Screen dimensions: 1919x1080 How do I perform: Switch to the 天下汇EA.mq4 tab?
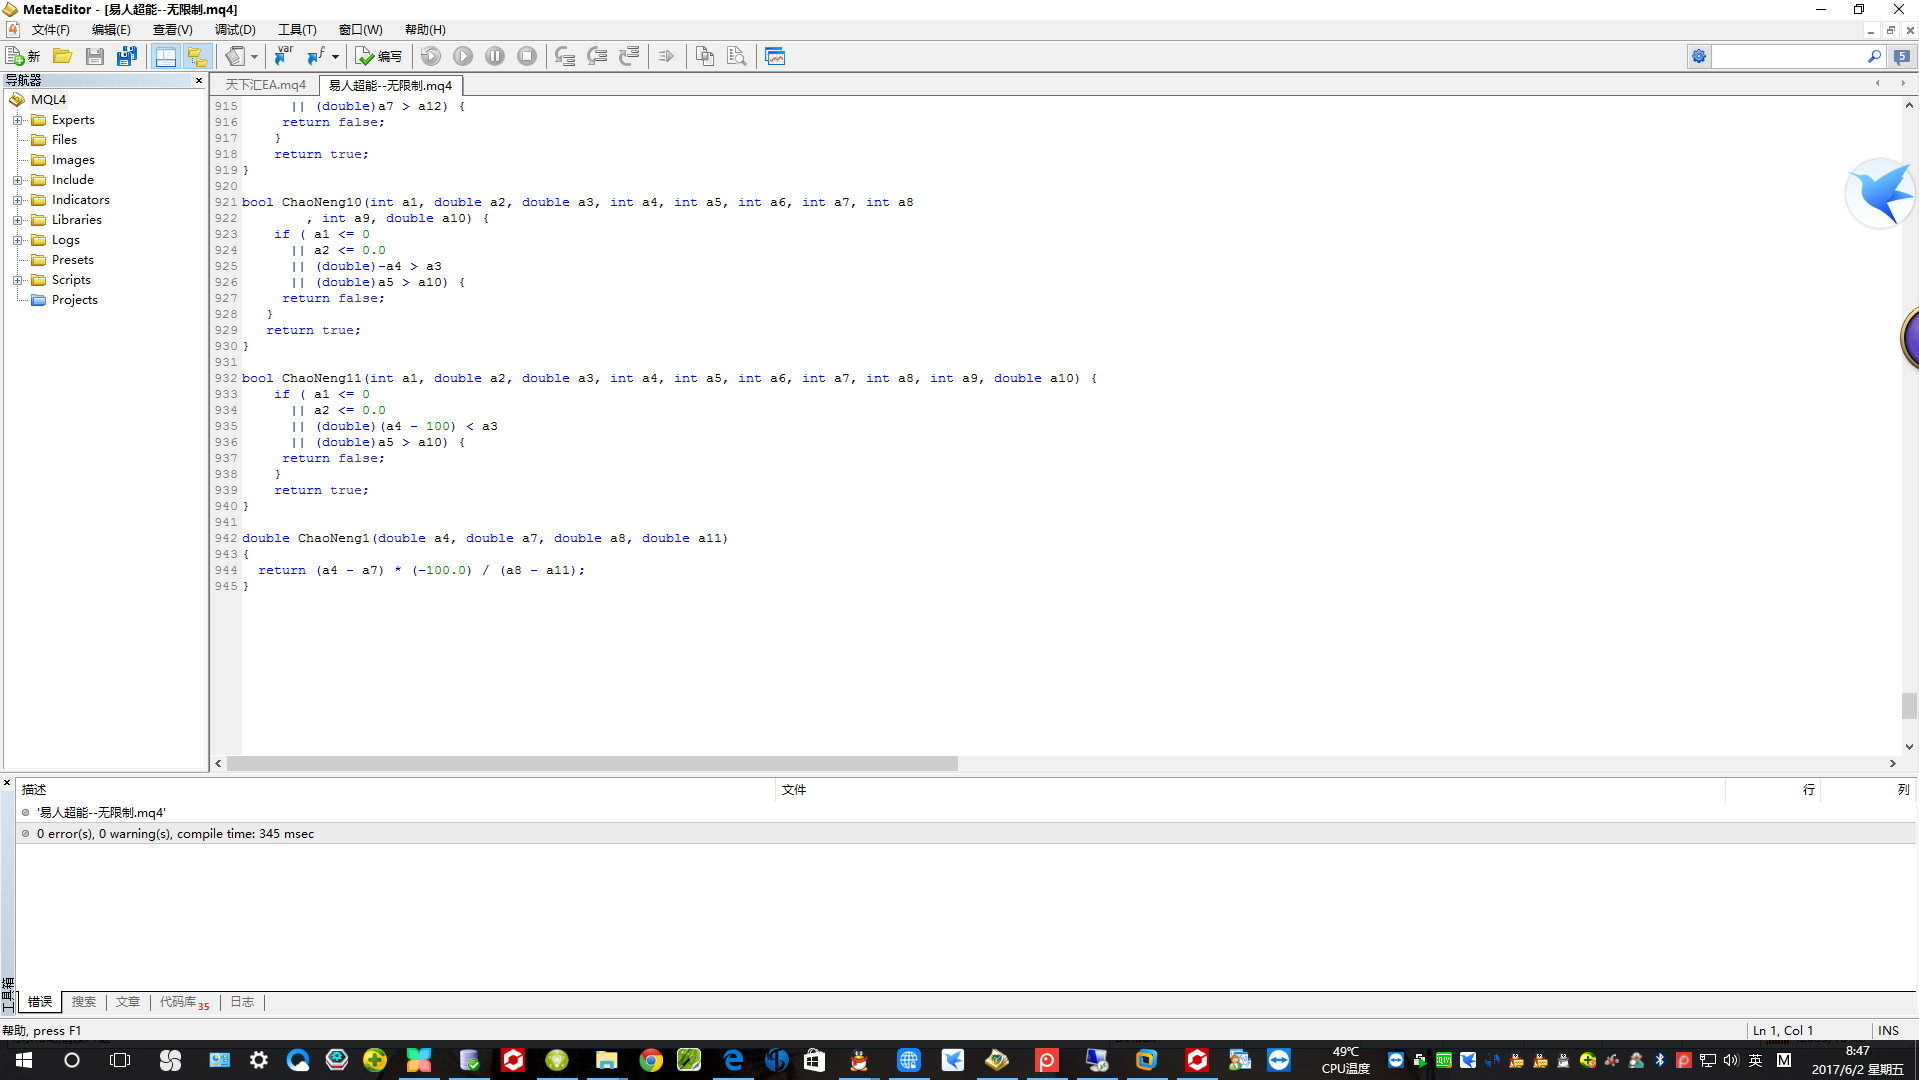(266, 85)
